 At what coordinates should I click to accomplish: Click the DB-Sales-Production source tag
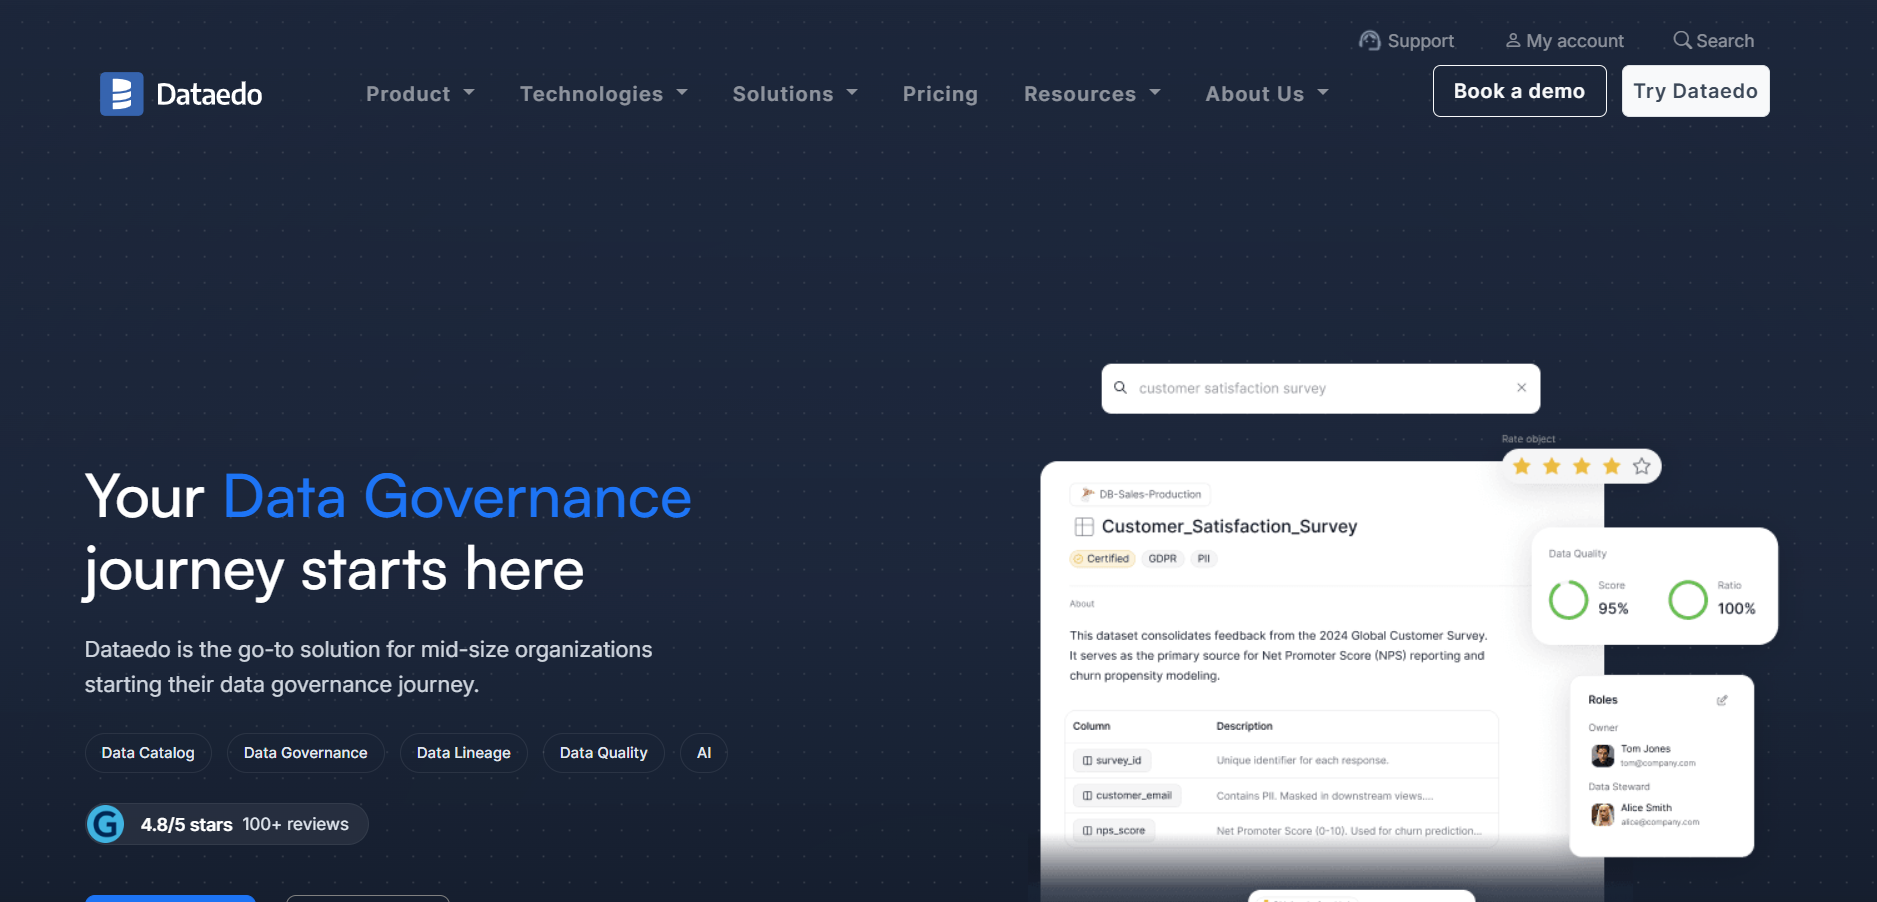(1141, 494)
